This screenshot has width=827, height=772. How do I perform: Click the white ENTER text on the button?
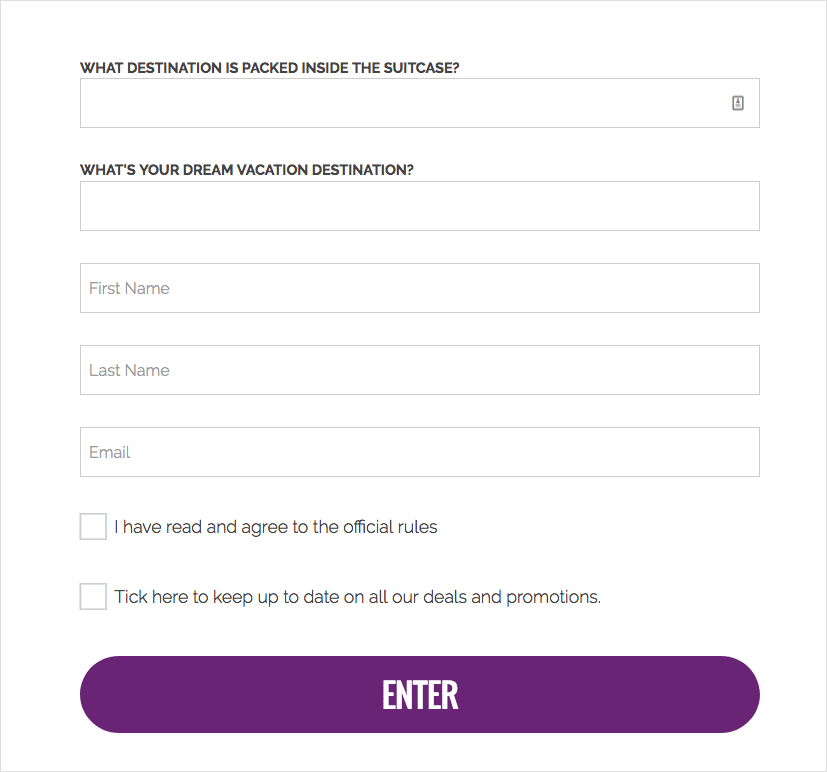click(x=420, y=695)
